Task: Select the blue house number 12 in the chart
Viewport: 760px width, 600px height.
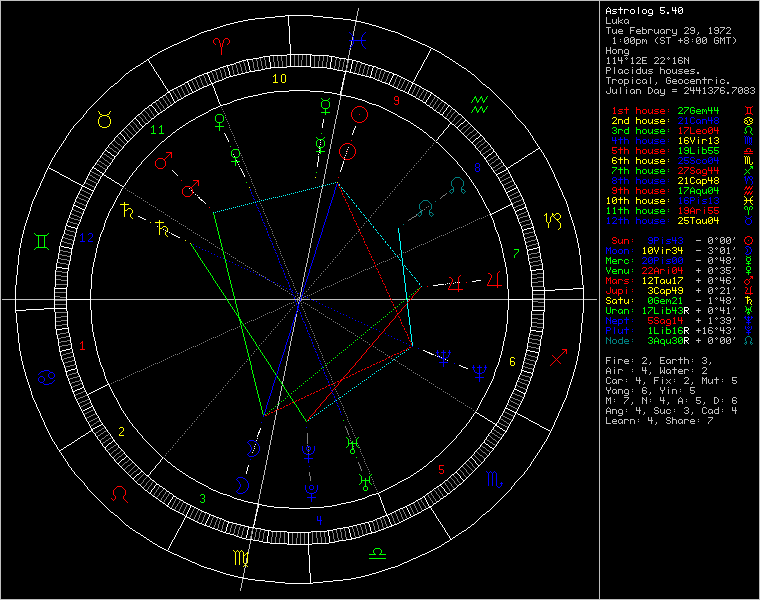Action: (x=86, y=238)
